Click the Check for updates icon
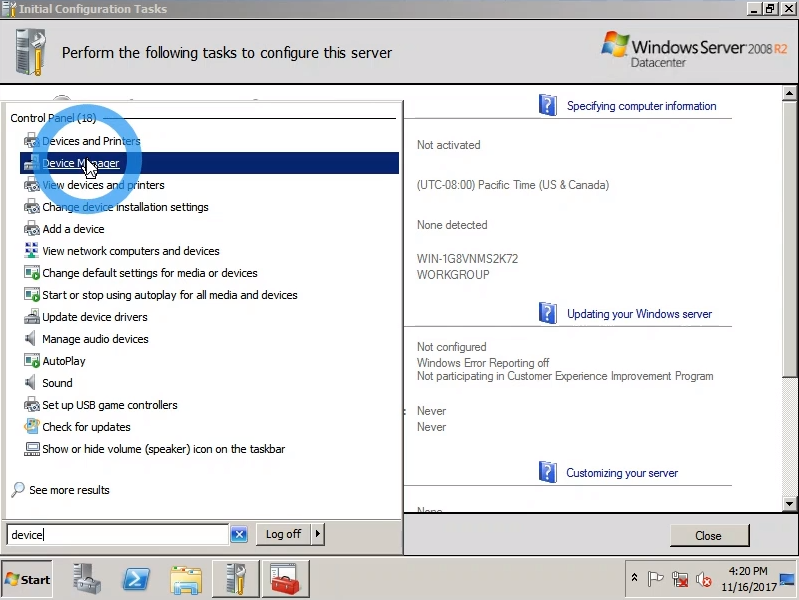 [x=32, y=427]
